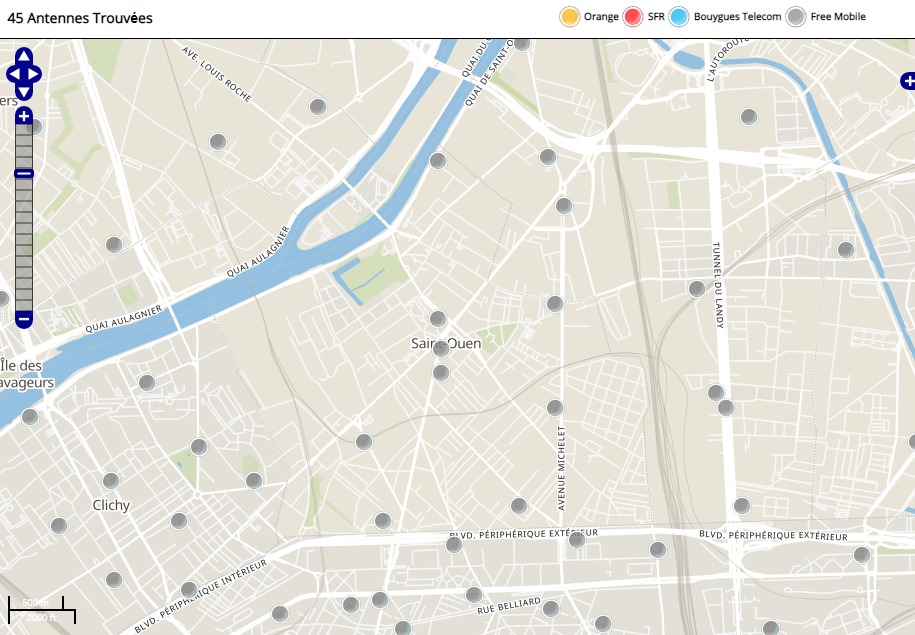Viewport: 915px width, 635px height.
Task: Pan the map up with arrow
Action: (x=24, y=57)
